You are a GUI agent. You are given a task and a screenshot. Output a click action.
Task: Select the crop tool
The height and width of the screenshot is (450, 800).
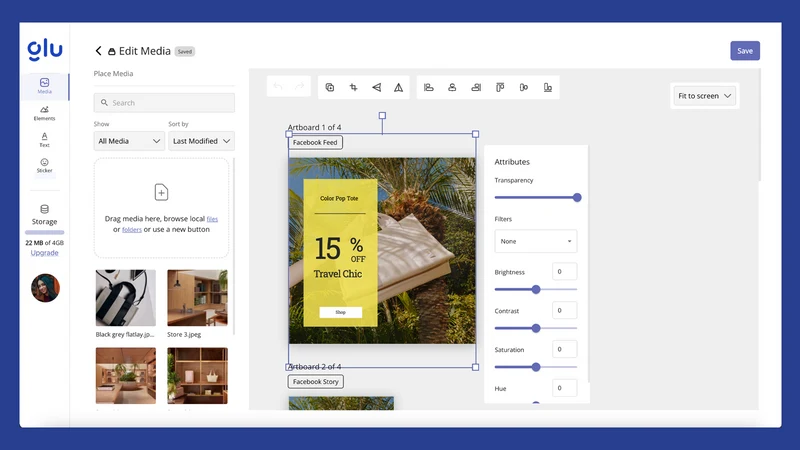click(353, 87)
